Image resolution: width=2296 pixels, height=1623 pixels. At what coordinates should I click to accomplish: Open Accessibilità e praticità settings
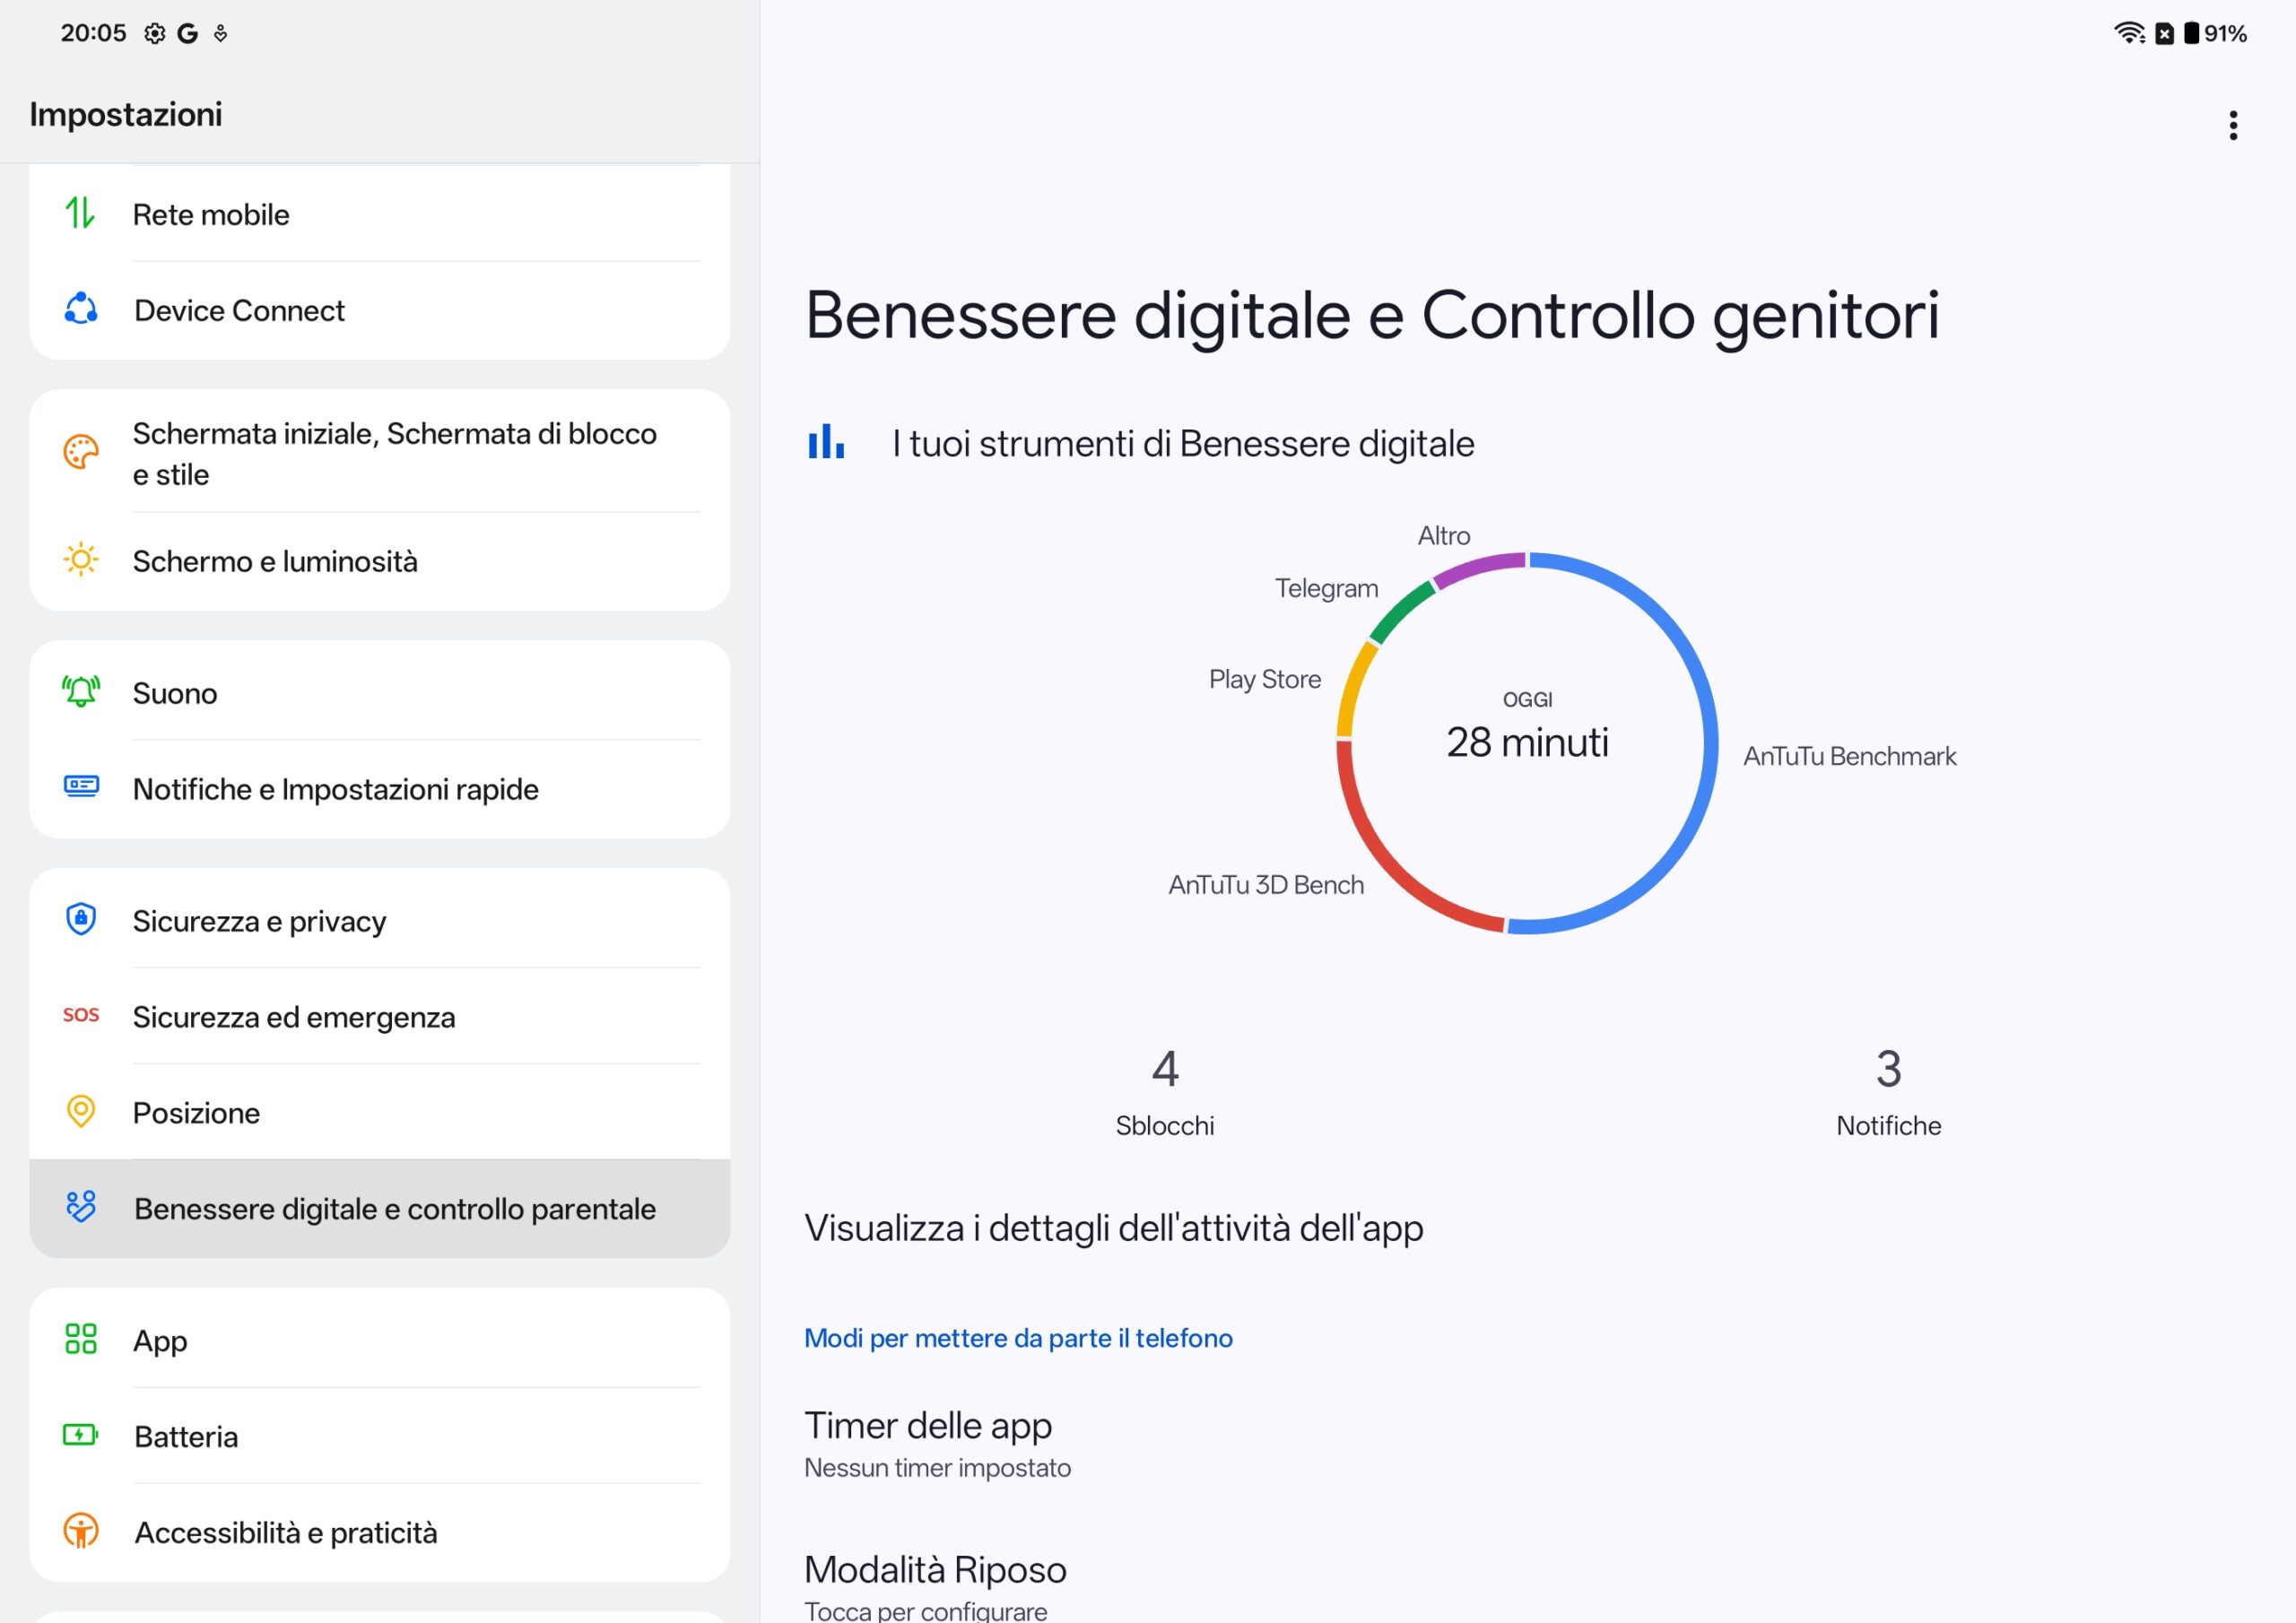pyautogui.click(x=285, y=1532)
